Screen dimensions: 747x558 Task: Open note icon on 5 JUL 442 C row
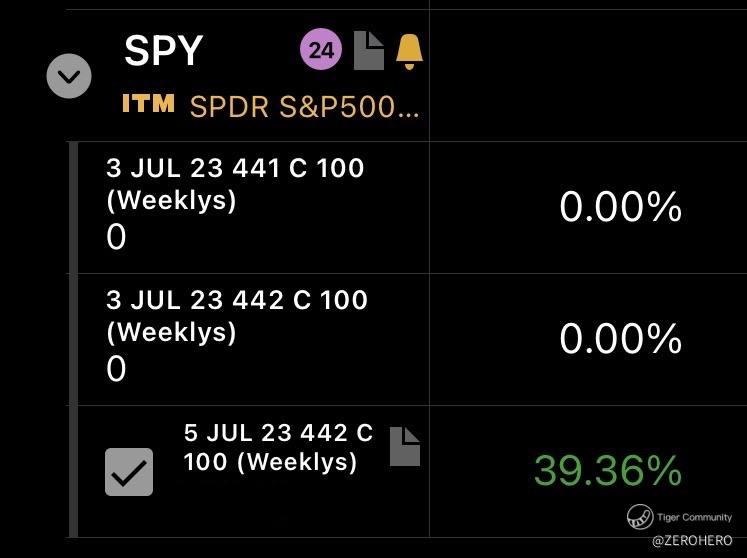(x=404, y=446)
